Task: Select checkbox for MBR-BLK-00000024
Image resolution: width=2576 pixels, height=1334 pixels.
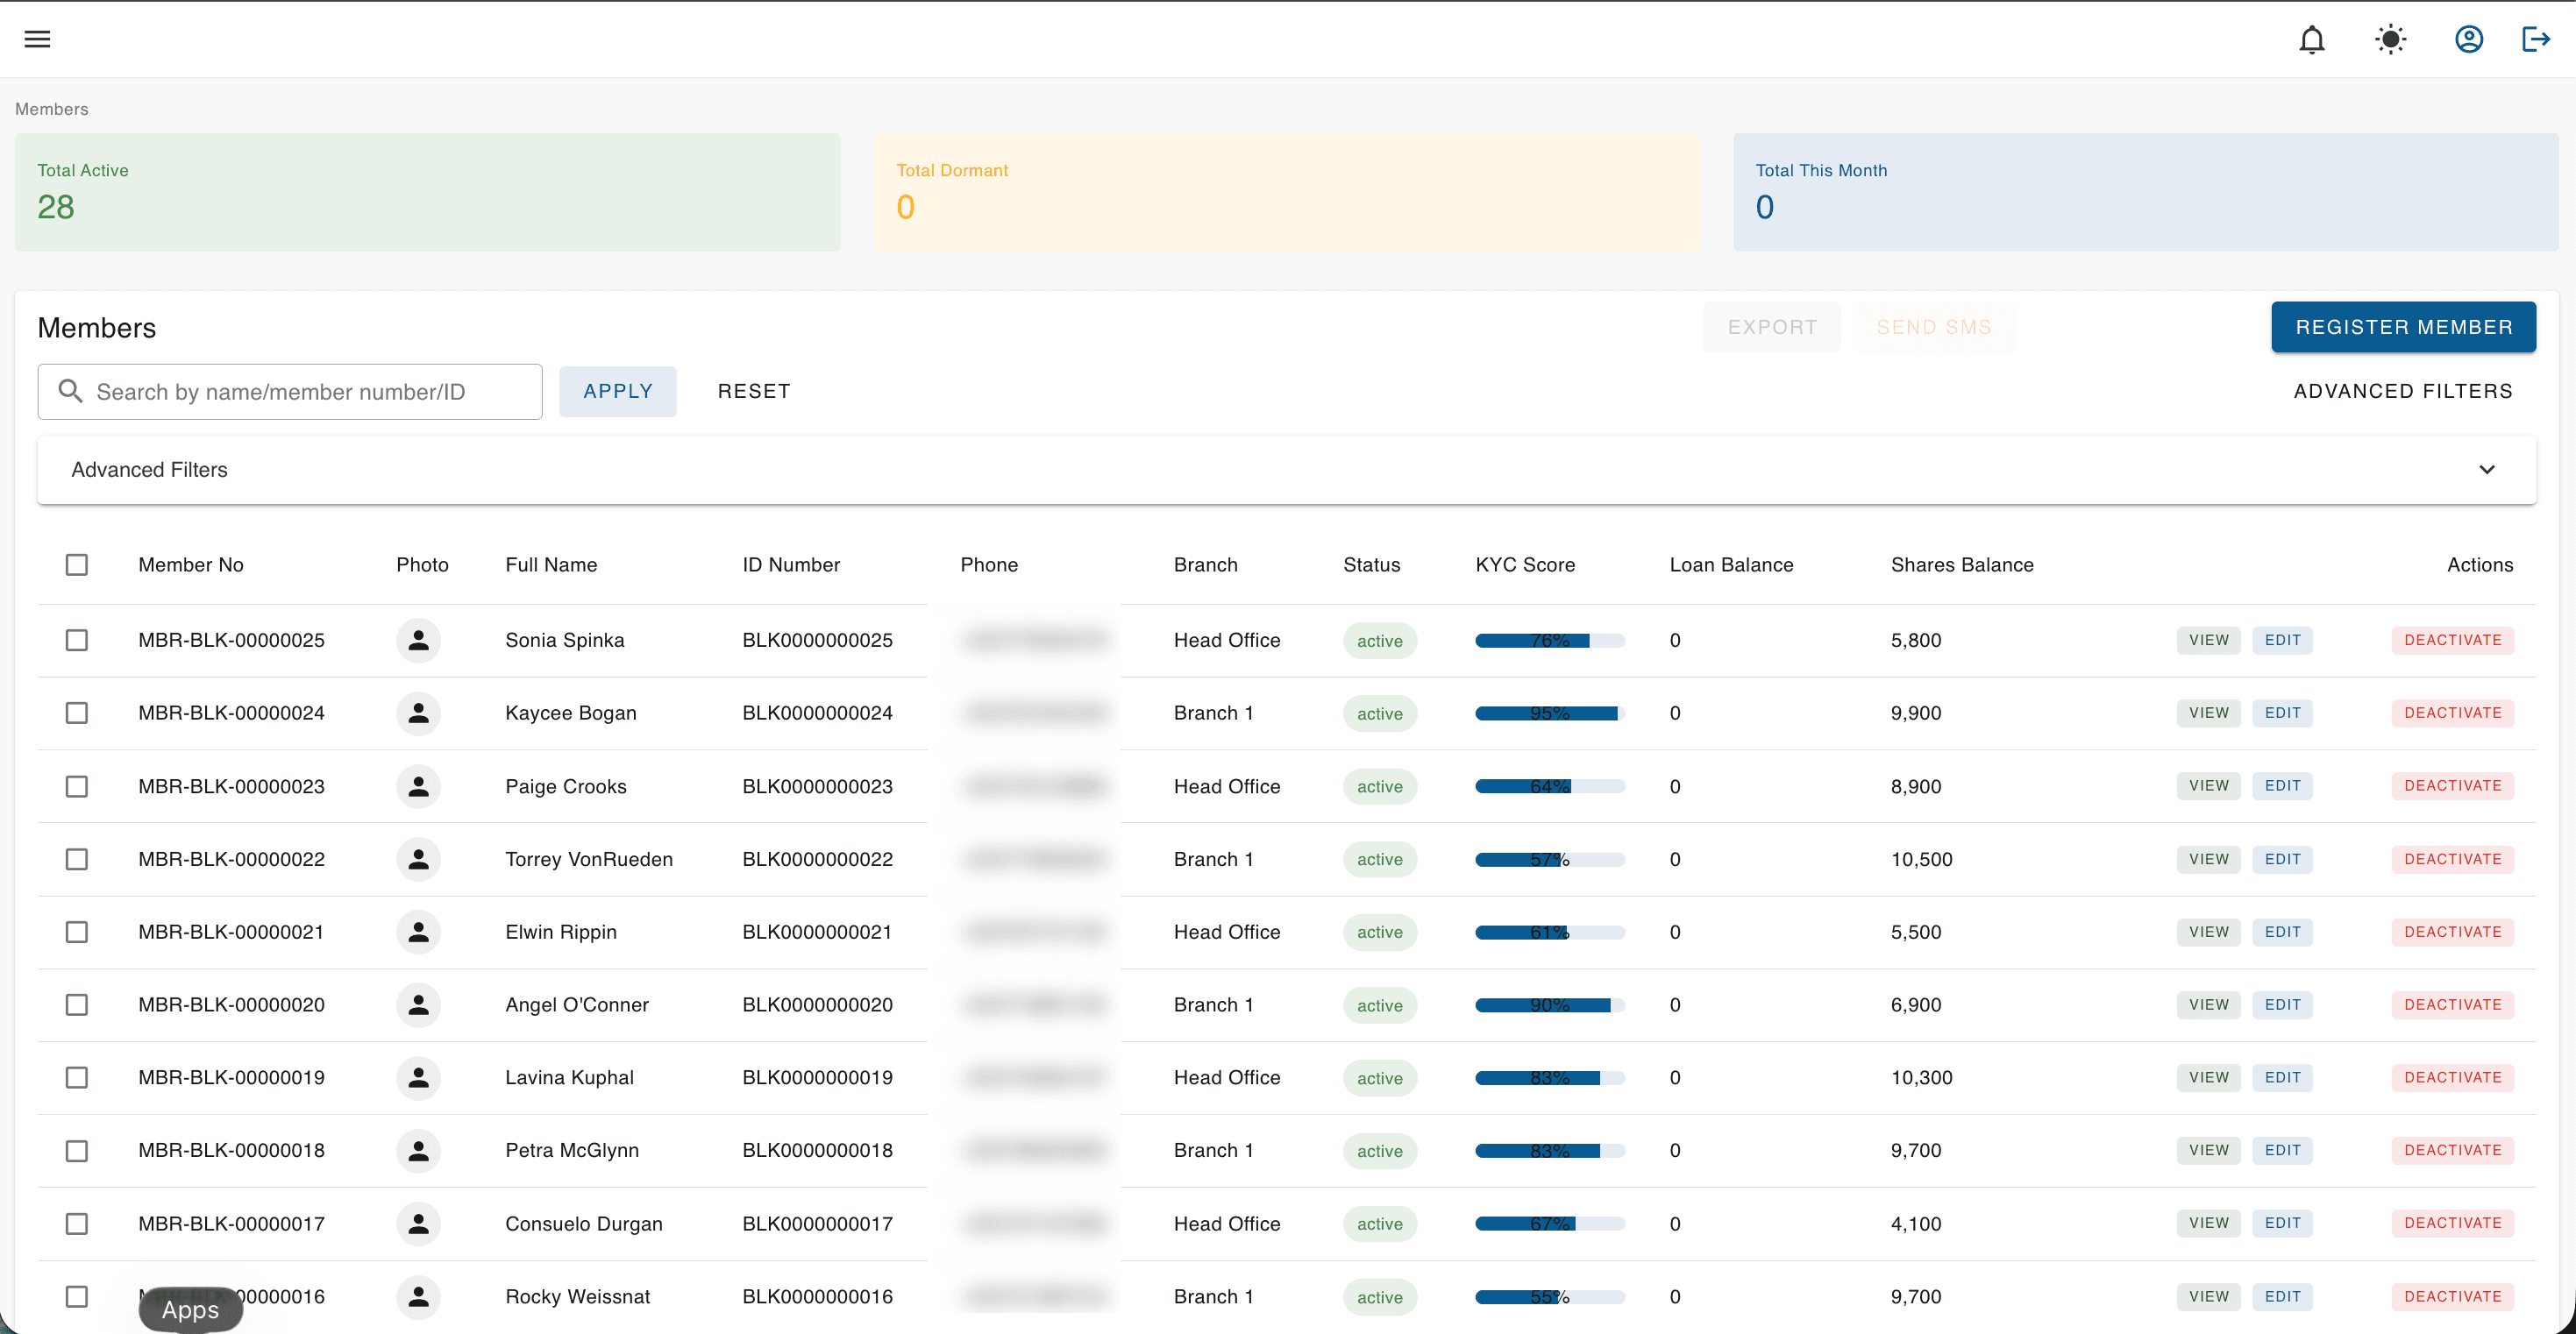Action: point(76,713)
